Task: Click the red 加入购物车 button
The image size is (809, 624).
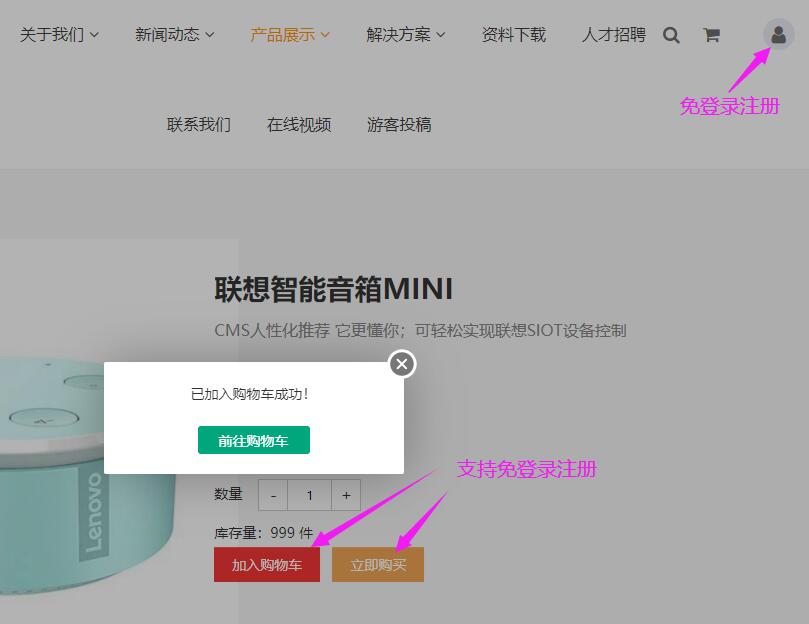Action: click(x=267, y=565)
